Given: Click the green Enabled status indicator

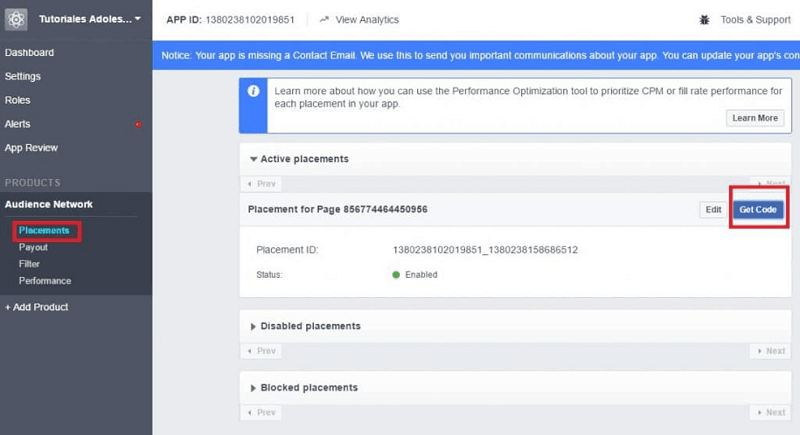Looking at the screenshot, I should [x=396, y=274].
